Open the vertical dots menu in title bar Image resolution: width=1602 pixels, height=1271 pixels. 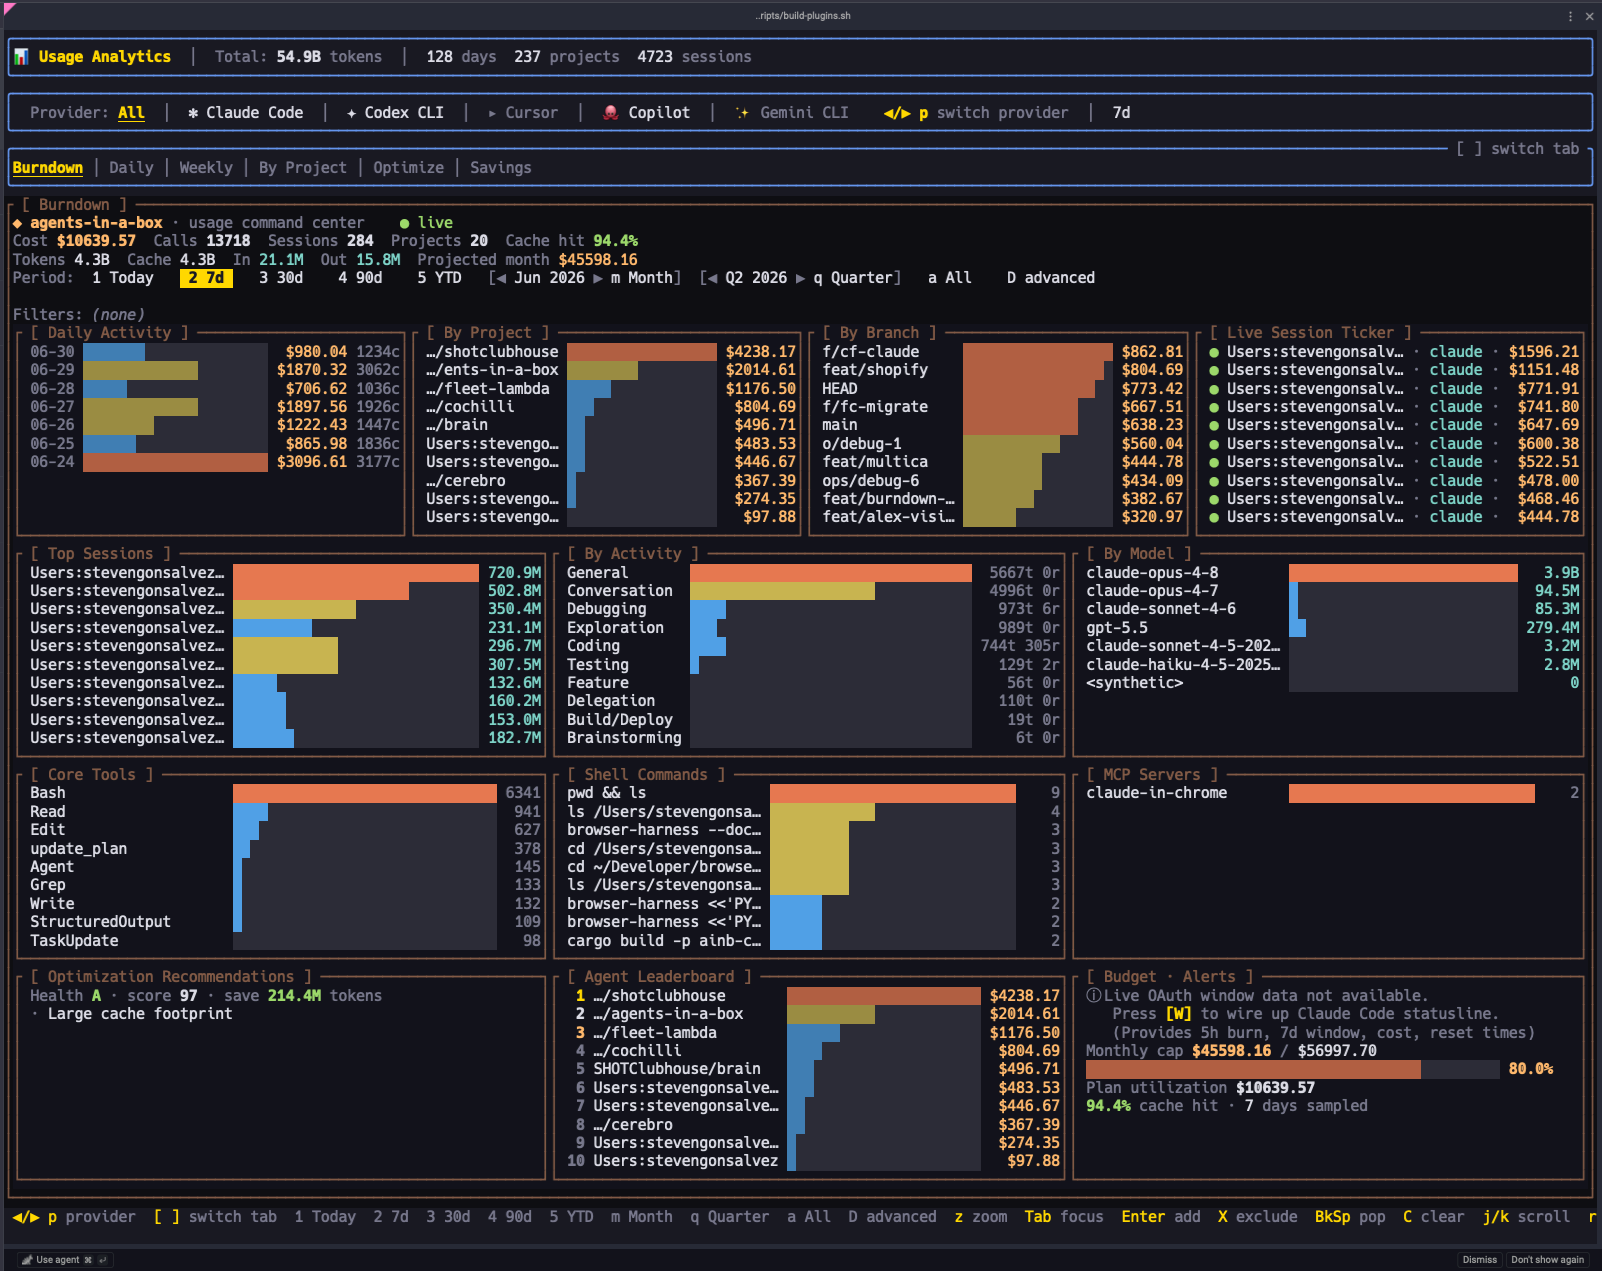[x=1570, y=16]
